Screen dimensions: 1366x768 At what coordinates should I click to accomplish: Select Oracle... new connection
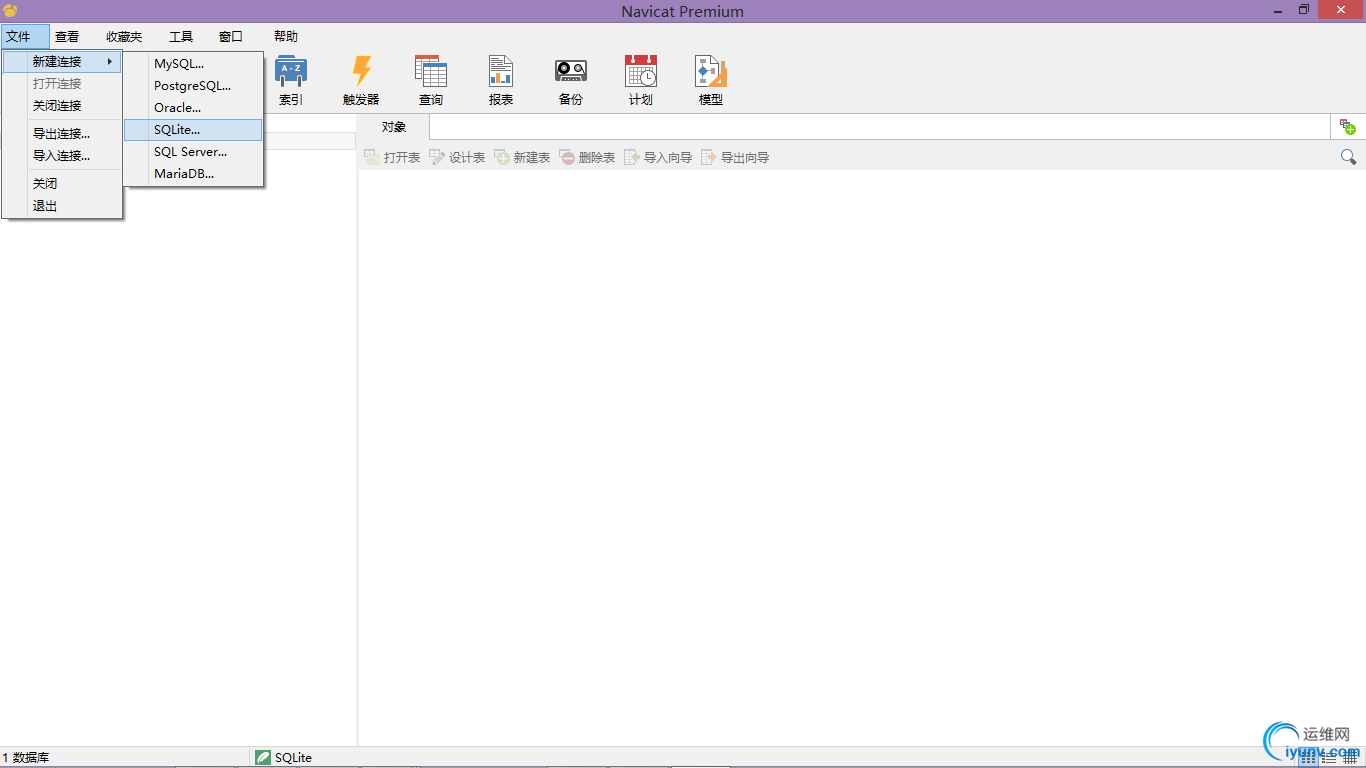pos(193,108)
